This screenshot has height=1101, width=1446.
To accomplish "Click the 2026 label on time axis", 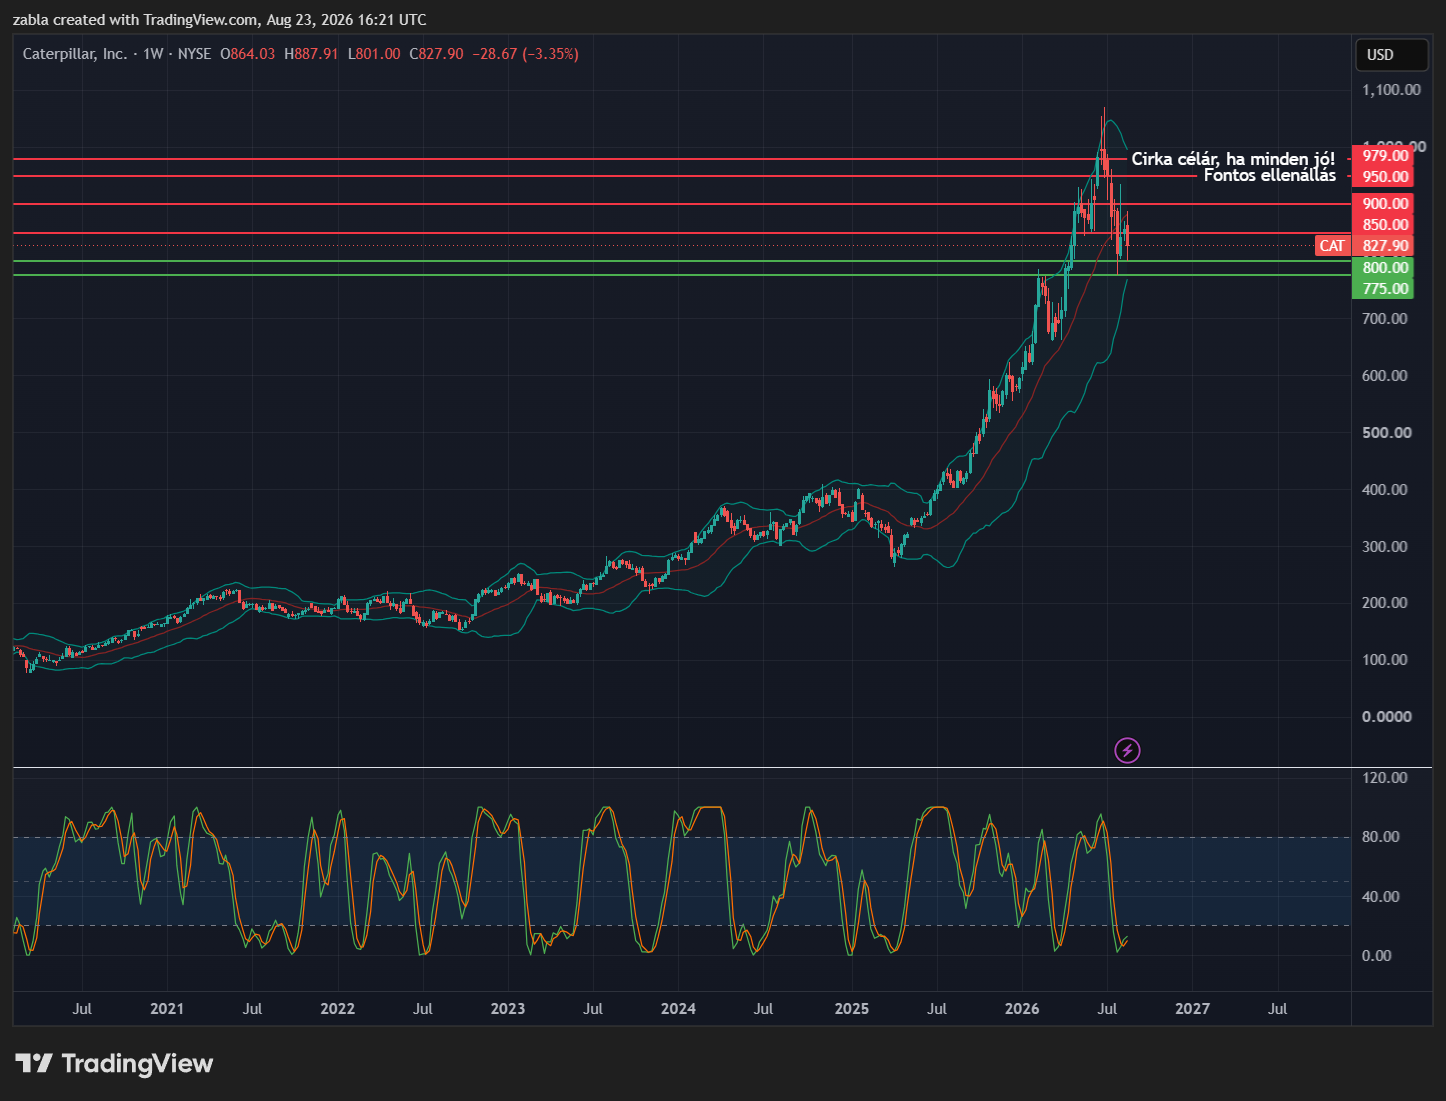I will [x=1022, y=1009].
